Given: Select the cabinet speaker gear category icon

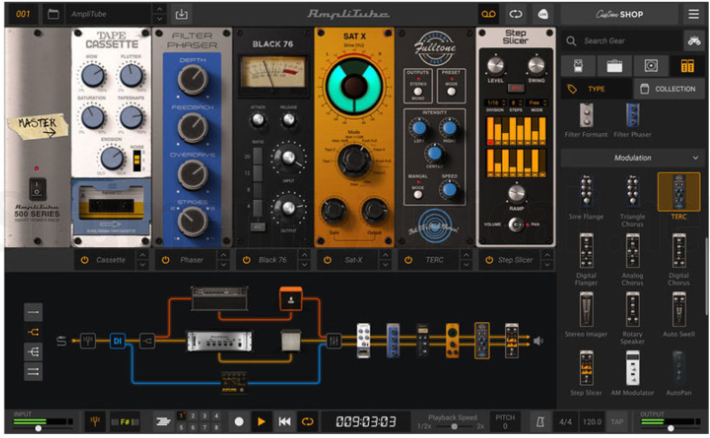Looking at the screenshot, I should [651, 66].
